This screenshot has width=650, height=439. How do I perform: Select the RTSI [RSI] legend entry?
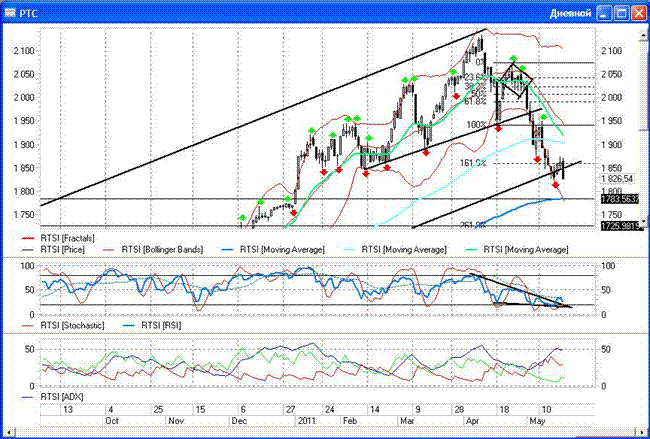click(161, 325)
